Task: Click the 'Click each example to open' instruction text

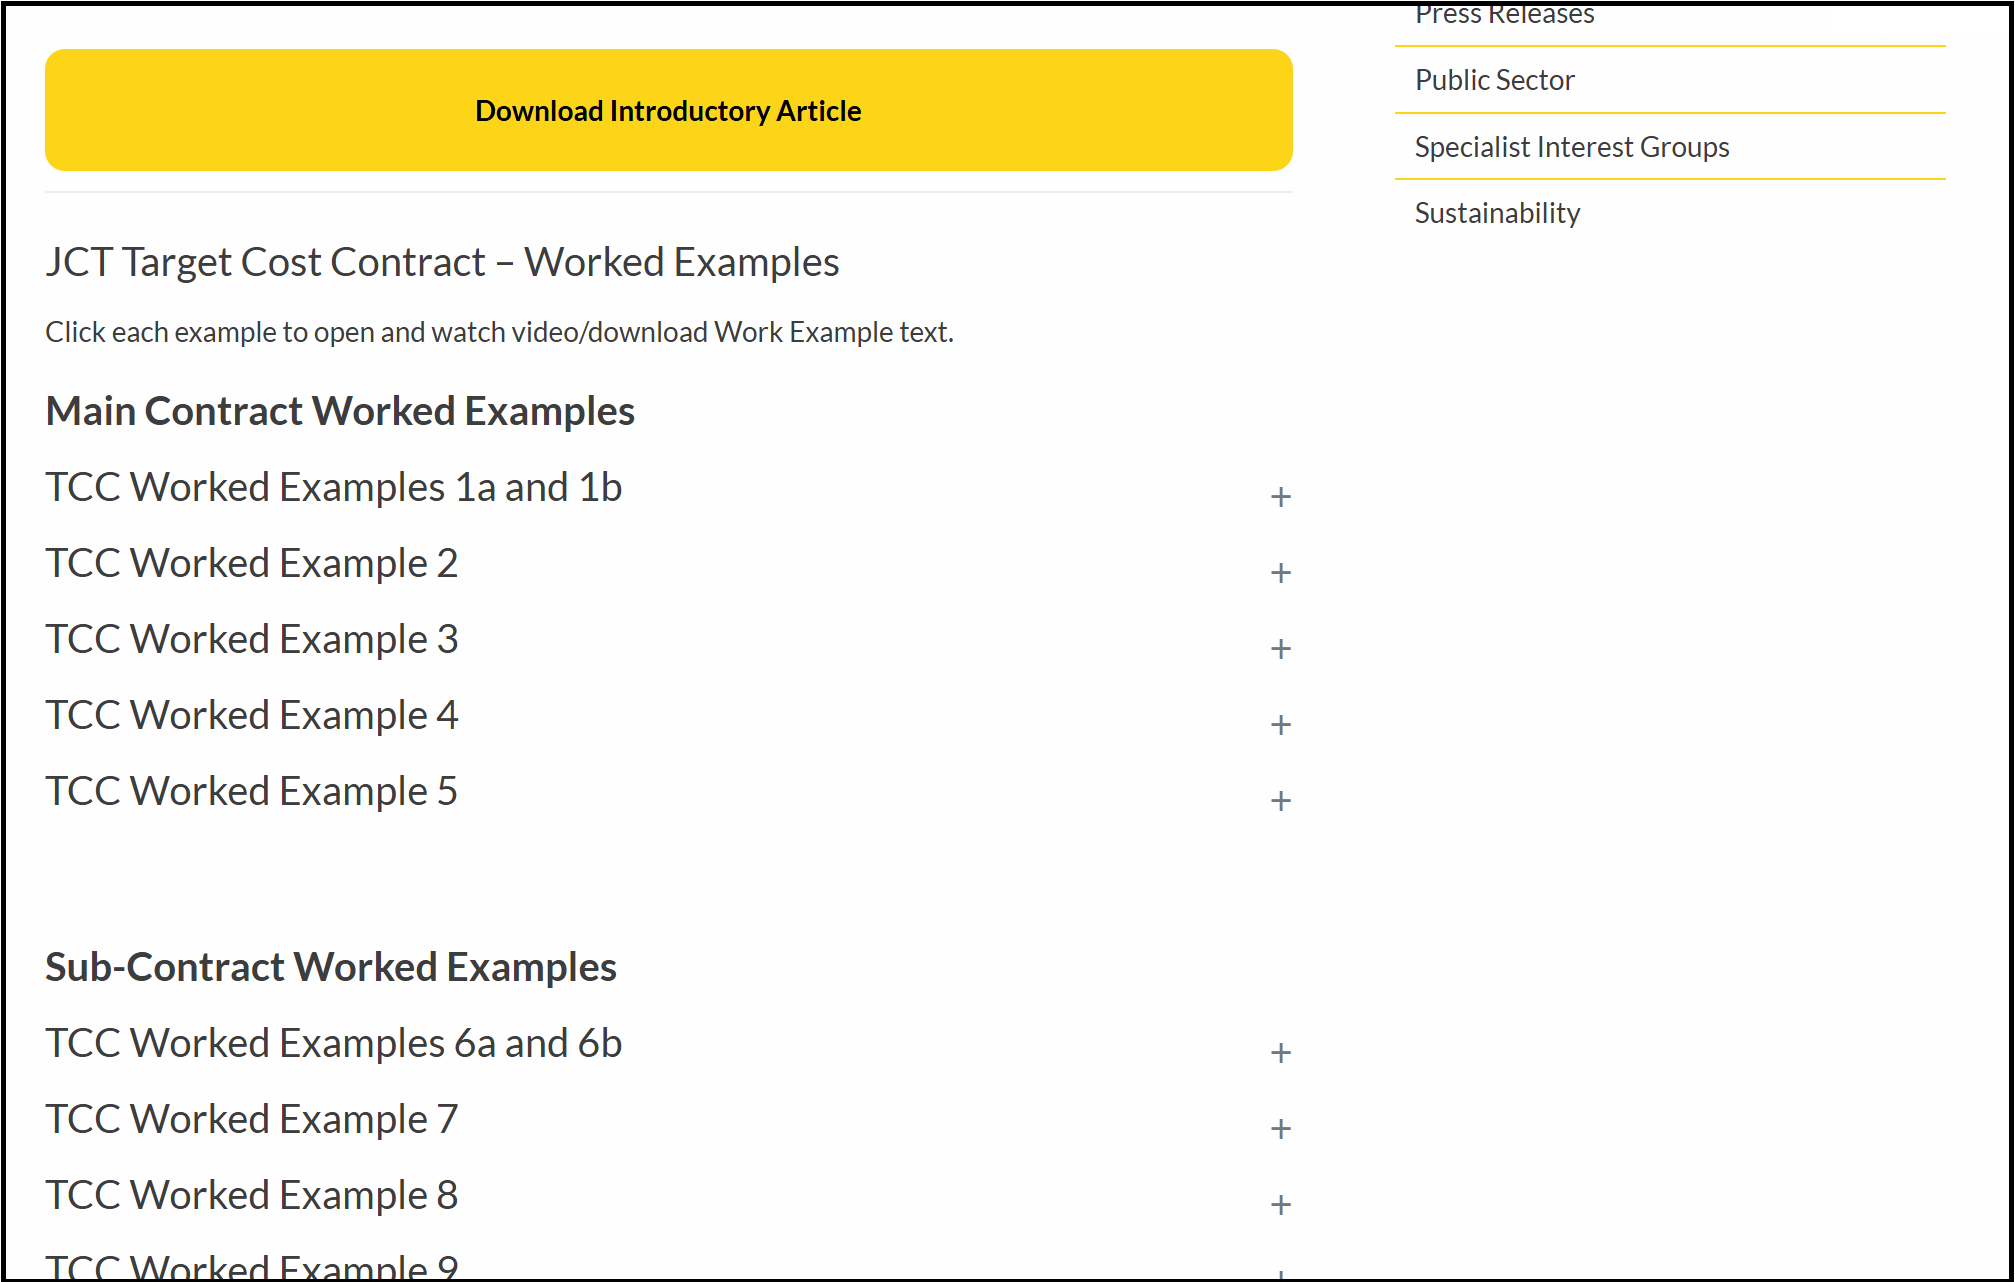Action: (499, 332)
